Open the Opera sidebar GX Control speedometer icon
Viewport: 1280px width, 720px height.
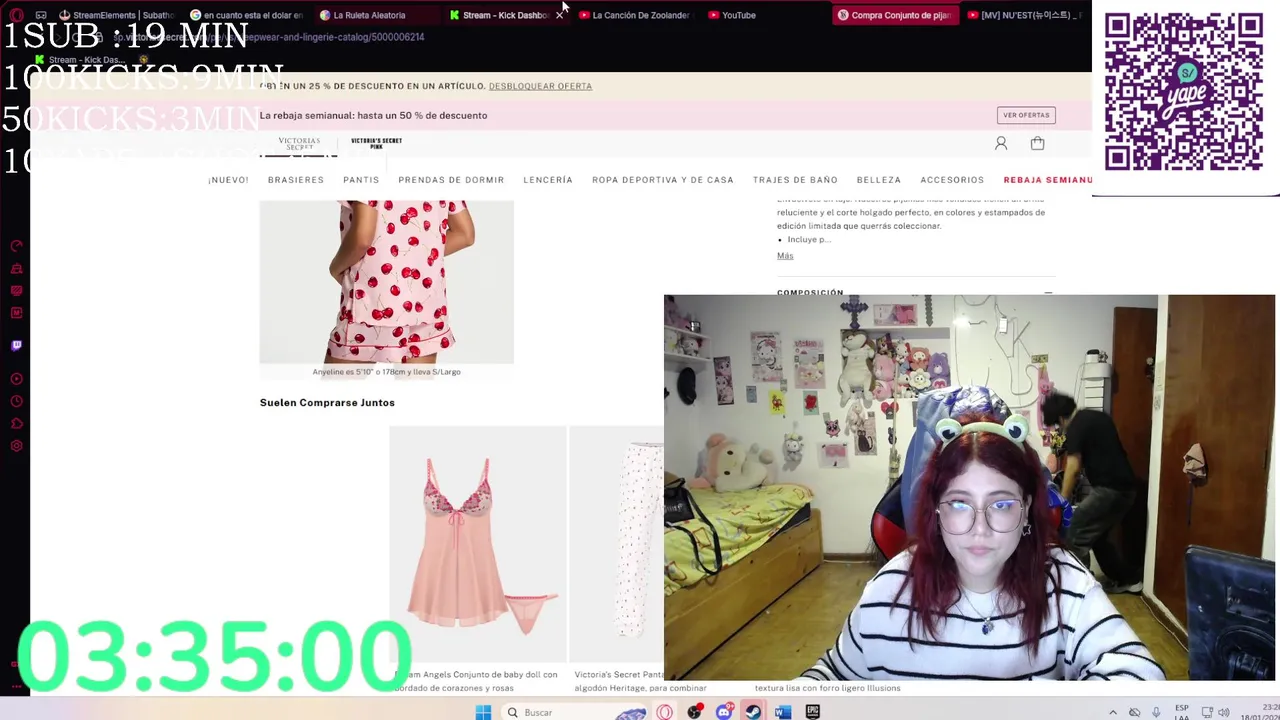coord(16,246)
